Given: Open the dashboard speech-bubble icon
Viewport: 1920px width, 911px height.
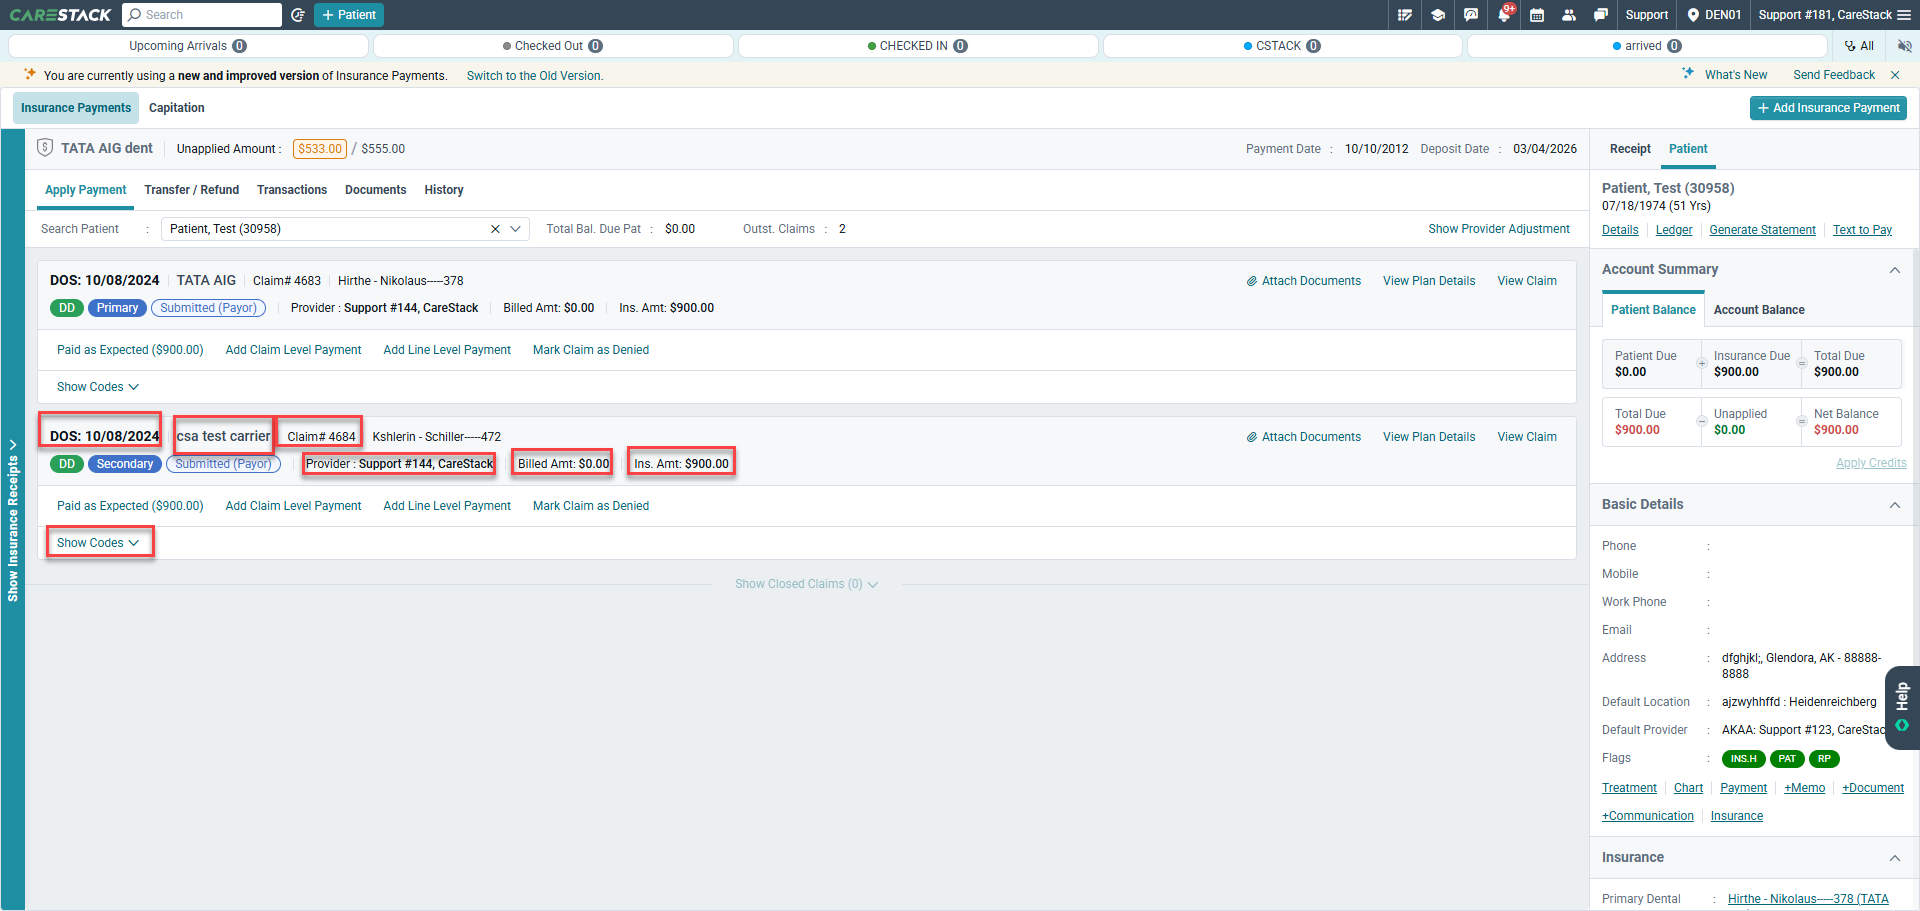Looking at the screenshot, I should (x=1471, y=15).
